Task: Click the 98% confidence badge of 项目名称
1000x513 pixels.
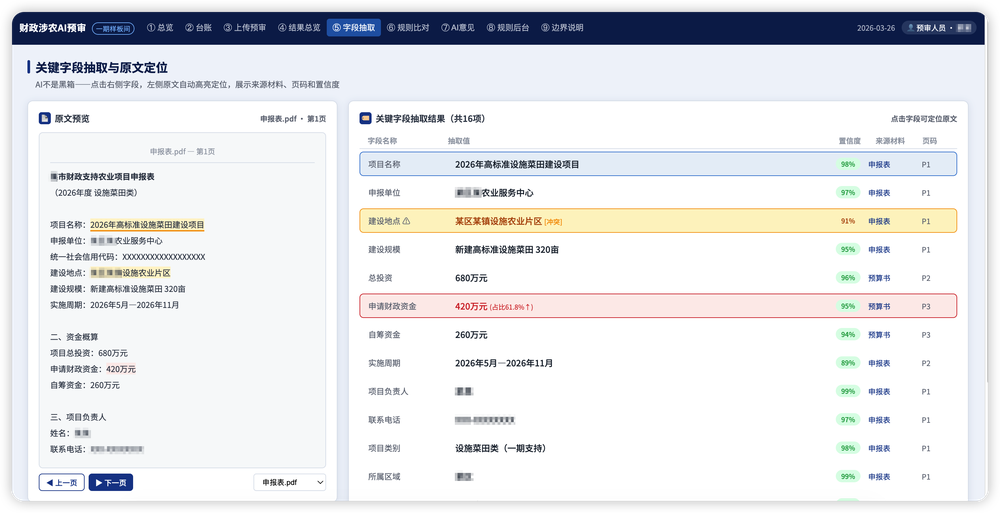Action: pyautogui.click(x=848, y=164)
